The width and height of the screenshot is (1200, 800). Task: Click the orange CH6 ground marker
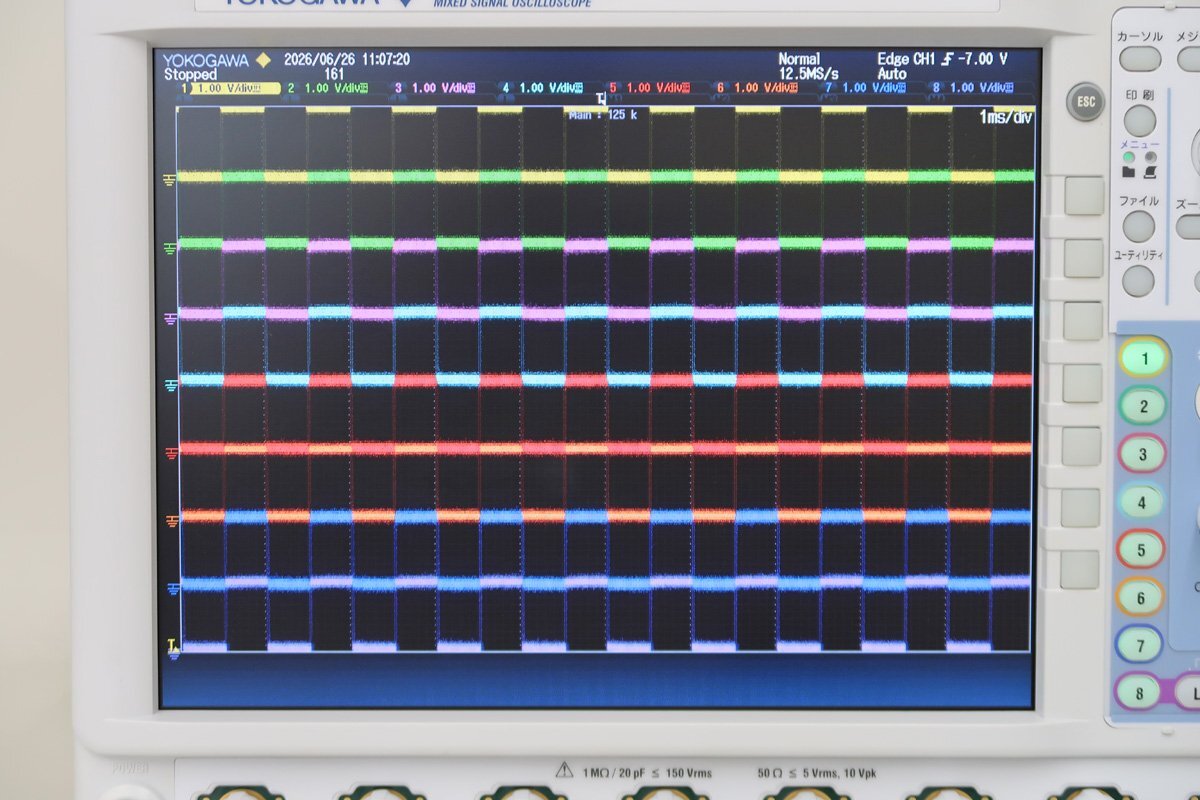click(172, 521)
